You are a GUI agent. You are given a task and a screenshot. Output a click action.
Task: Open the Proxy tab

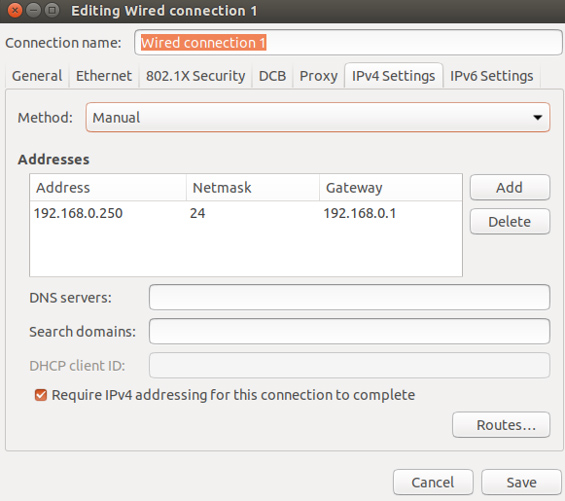tap(319, 76)
